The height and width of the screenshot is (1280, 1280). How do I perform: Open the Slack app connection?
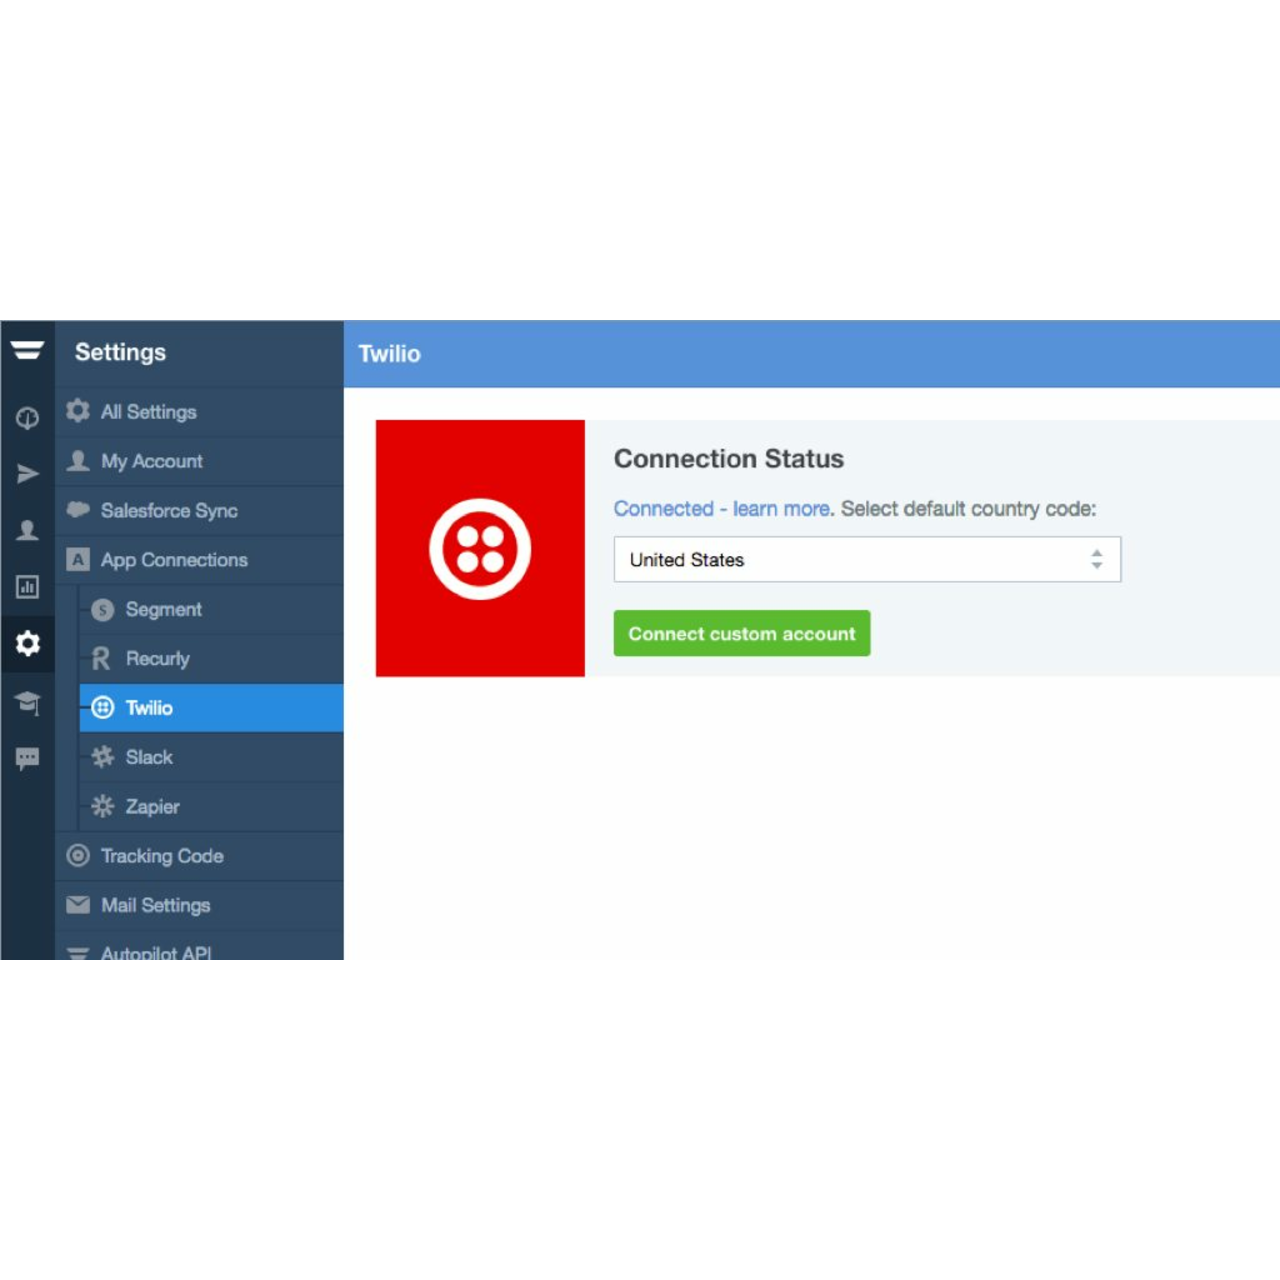click(149, 757)
